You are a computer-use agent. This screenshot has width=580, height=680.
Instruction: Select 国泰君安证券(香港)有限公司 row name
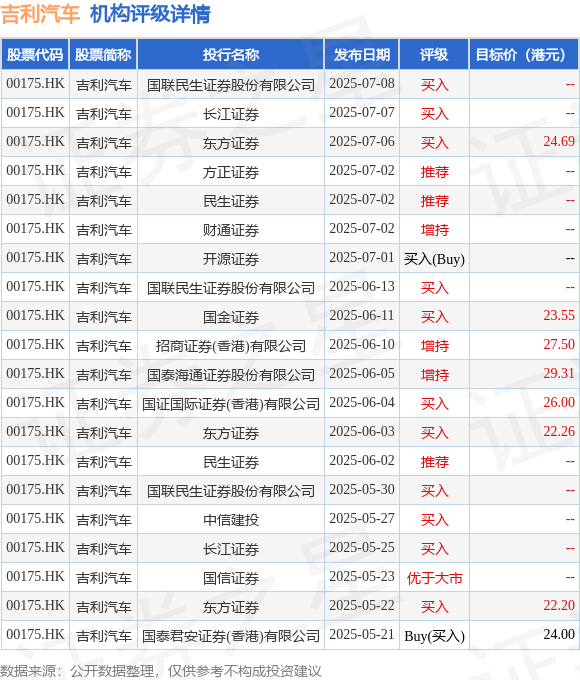pos(231,636)
